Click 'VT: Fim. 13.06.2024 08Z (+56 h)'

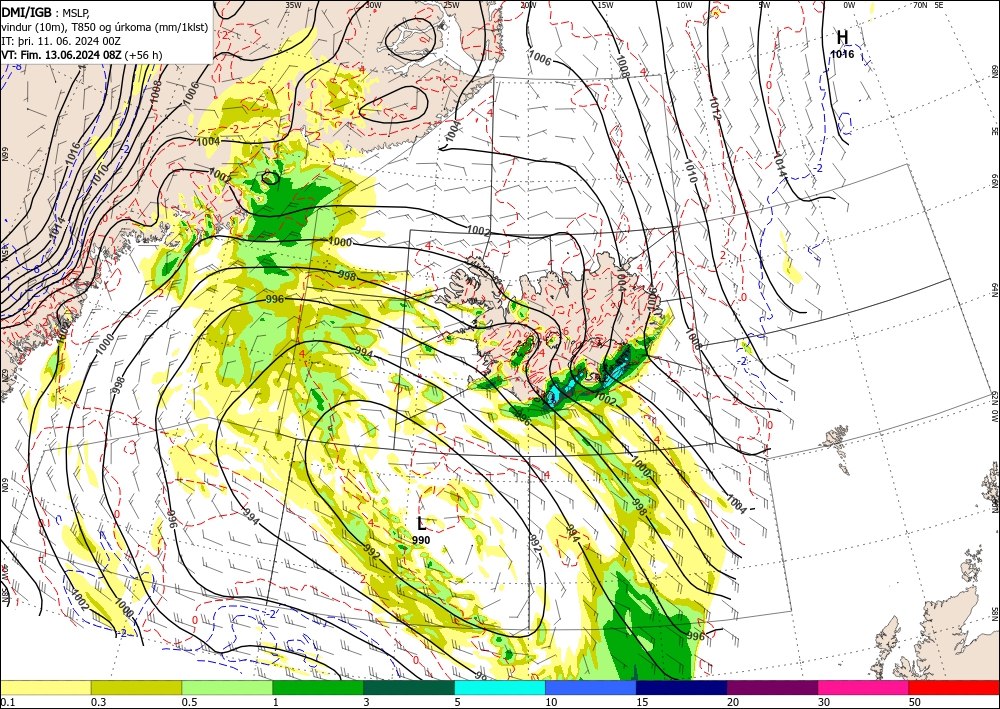click(82, 55)
